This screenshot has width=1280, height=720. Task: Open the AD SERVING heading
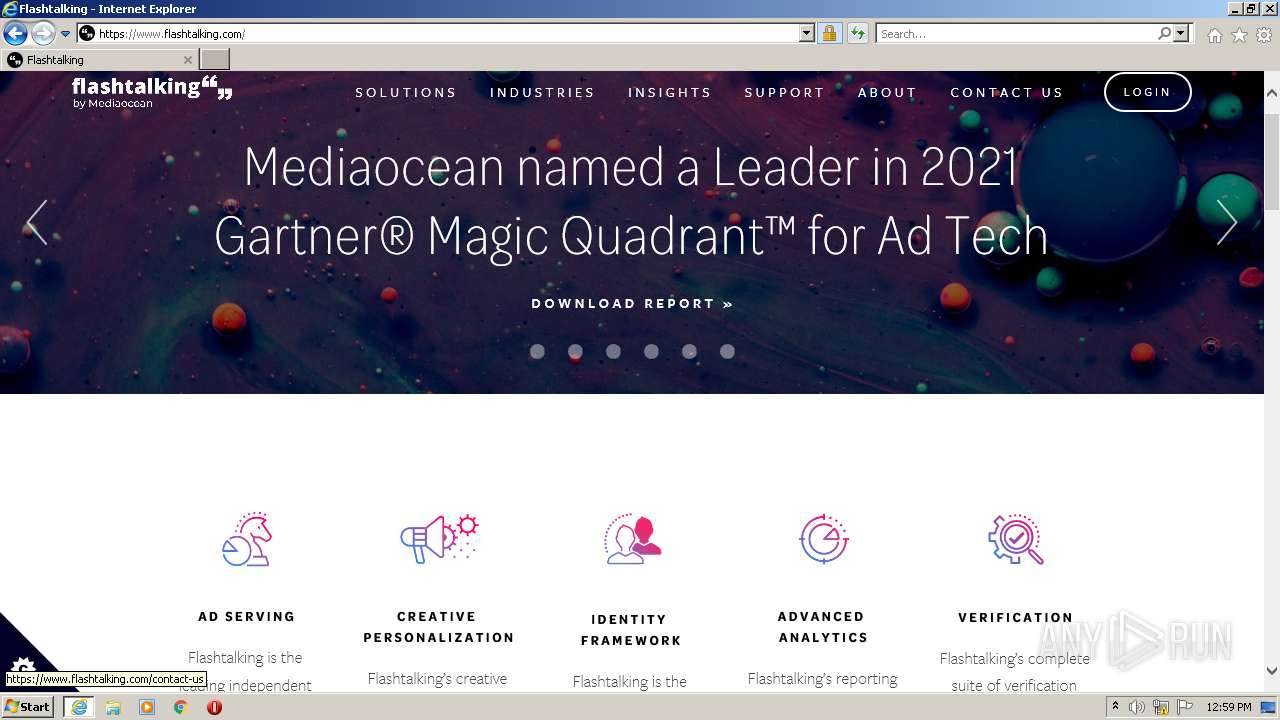(x=247, y=616)
